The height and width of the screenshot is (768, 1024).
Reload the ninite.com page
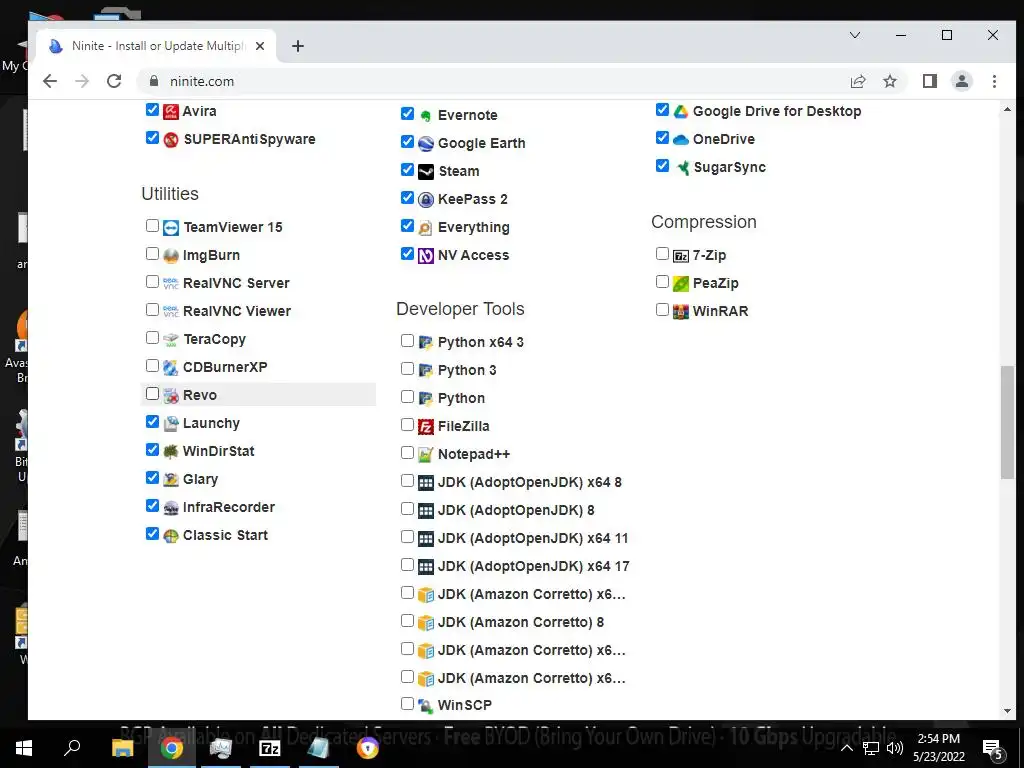114,81
